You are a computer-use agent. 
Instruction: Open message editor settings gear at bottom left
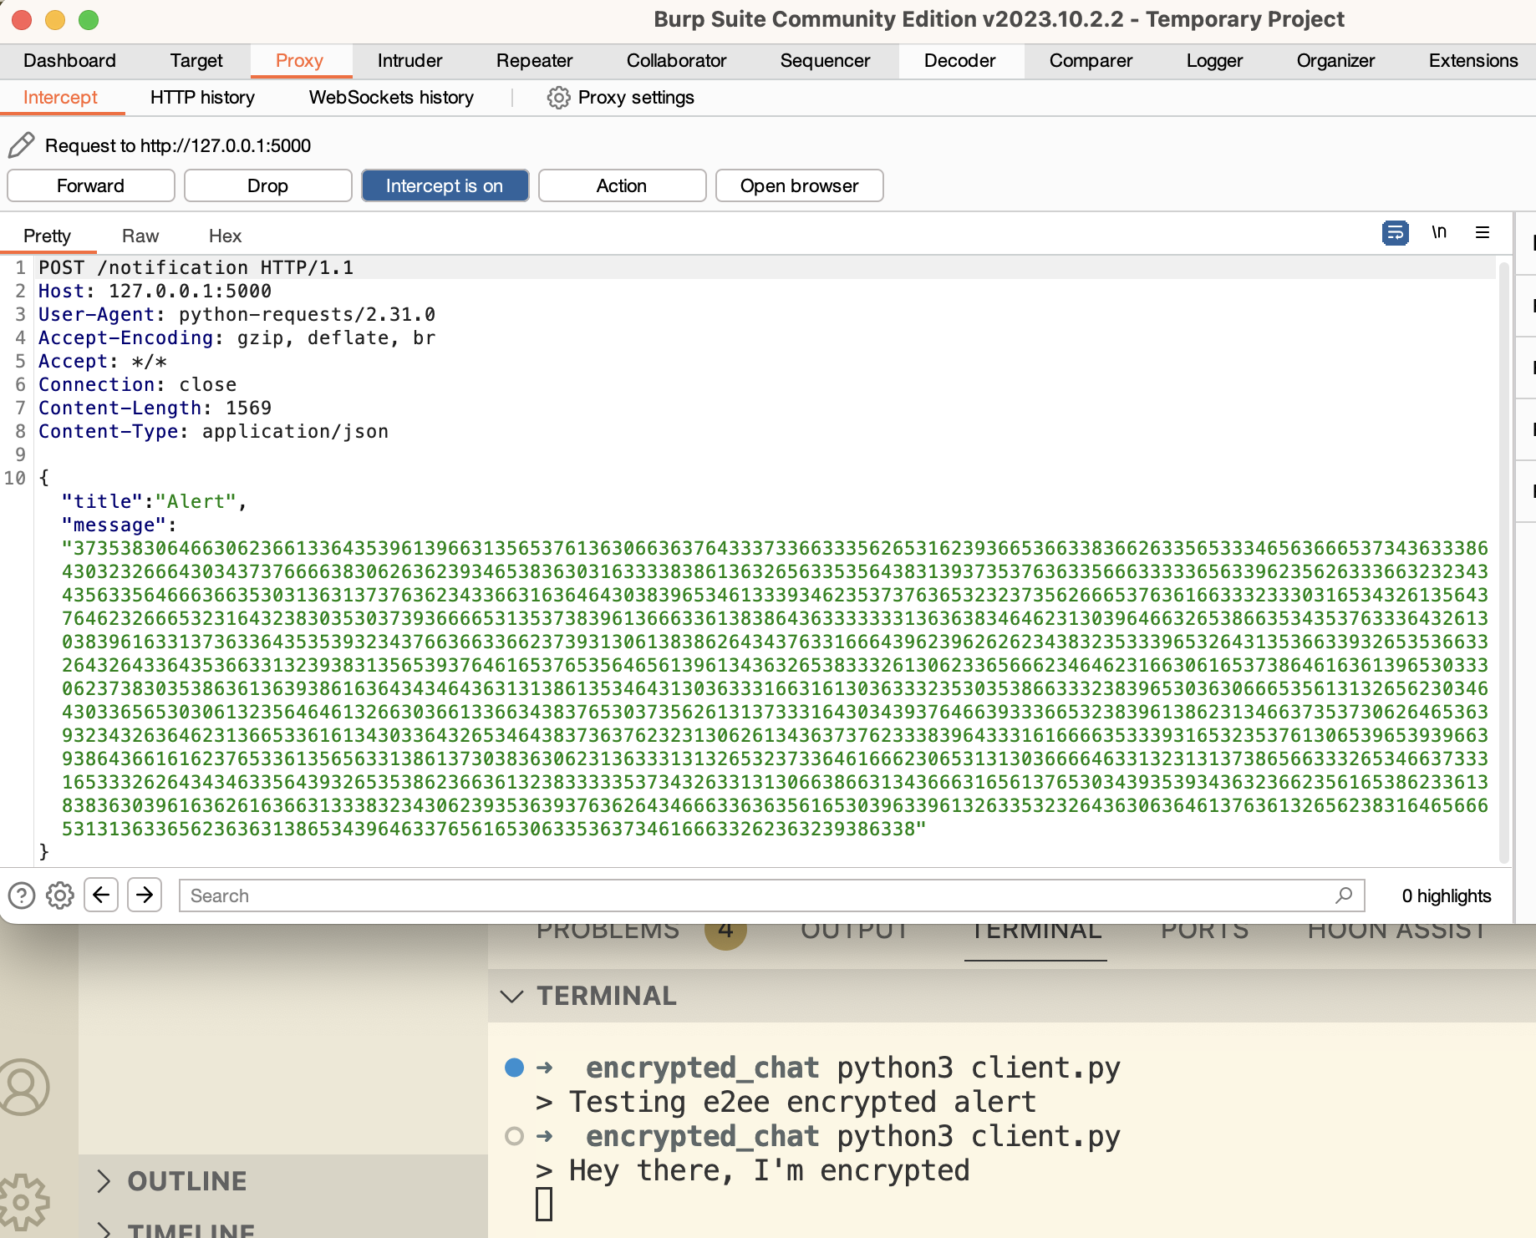click(x=59, y=895)
